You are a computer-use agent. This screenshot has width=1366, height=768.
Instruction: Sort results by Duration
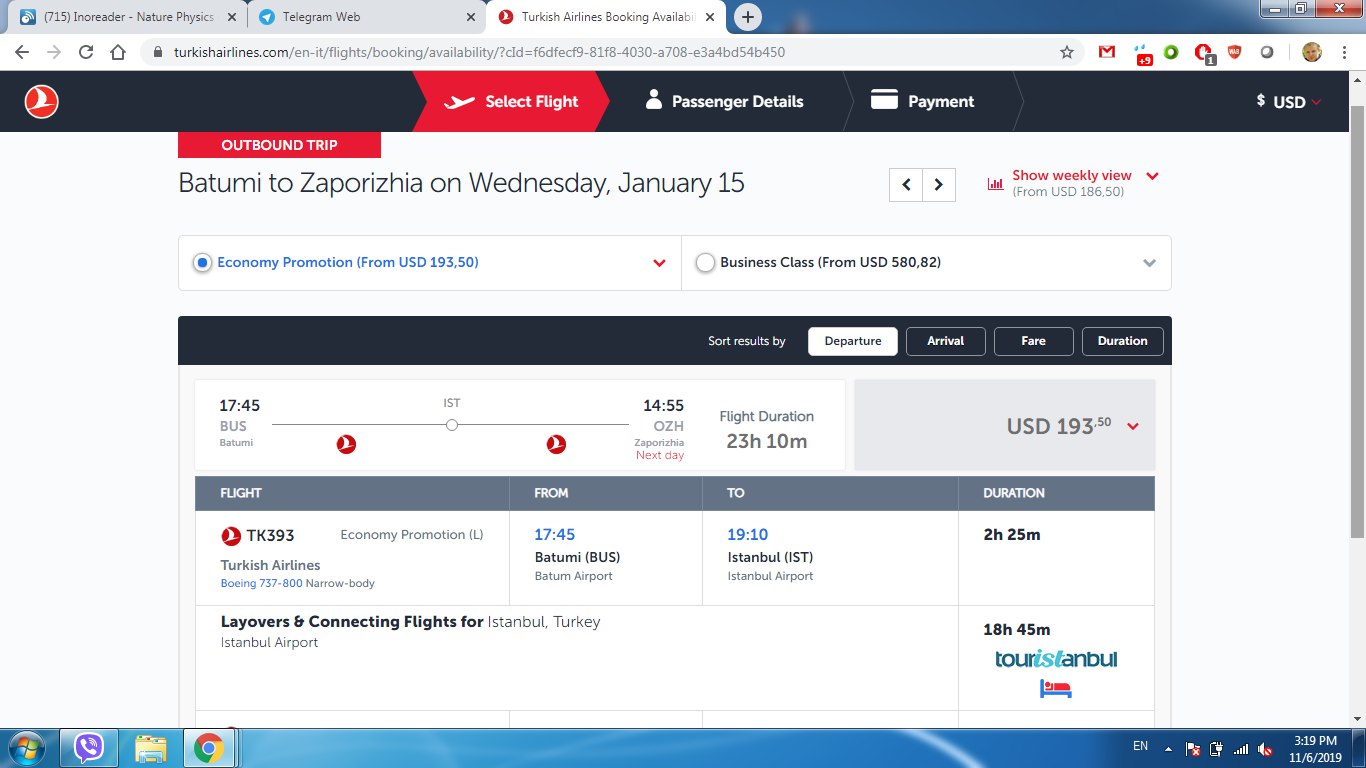point(1123,341)
